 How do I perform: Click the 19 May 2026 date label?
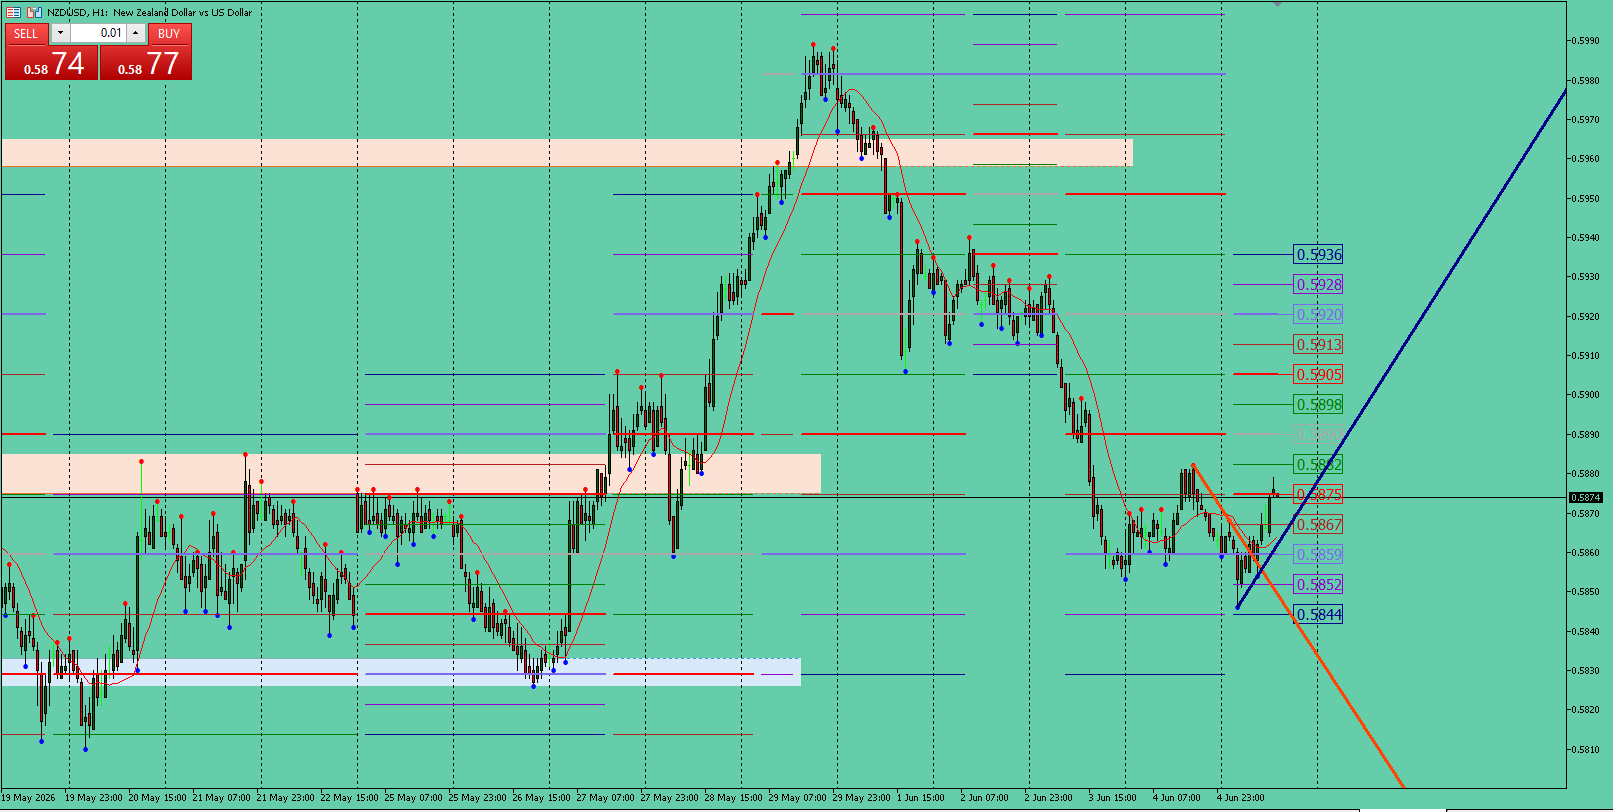click(x=28, y=798)
